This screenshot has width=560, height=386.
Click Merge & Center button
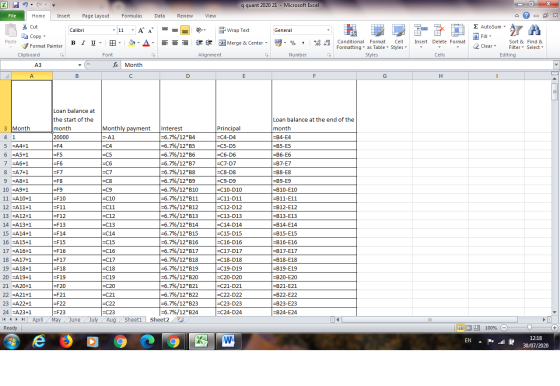click(241, 43)
